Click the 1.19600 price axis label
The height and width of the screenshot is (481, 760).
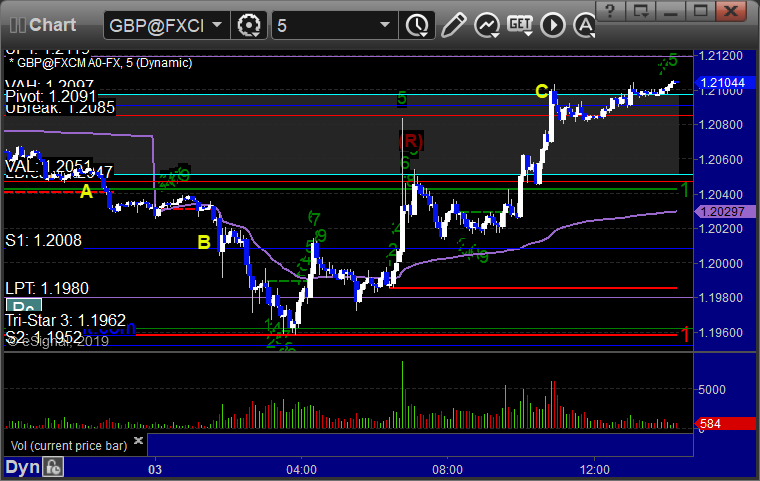click(x=721, y=333)
